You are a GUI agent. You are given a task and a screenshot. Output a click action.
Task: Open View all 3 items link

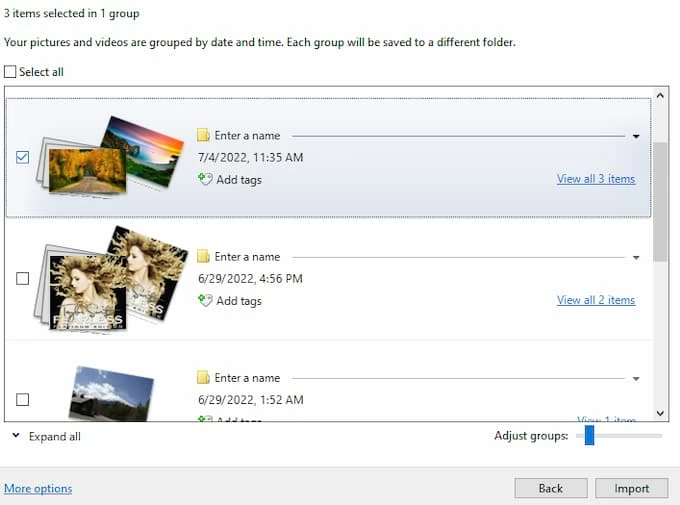(595, 179)
